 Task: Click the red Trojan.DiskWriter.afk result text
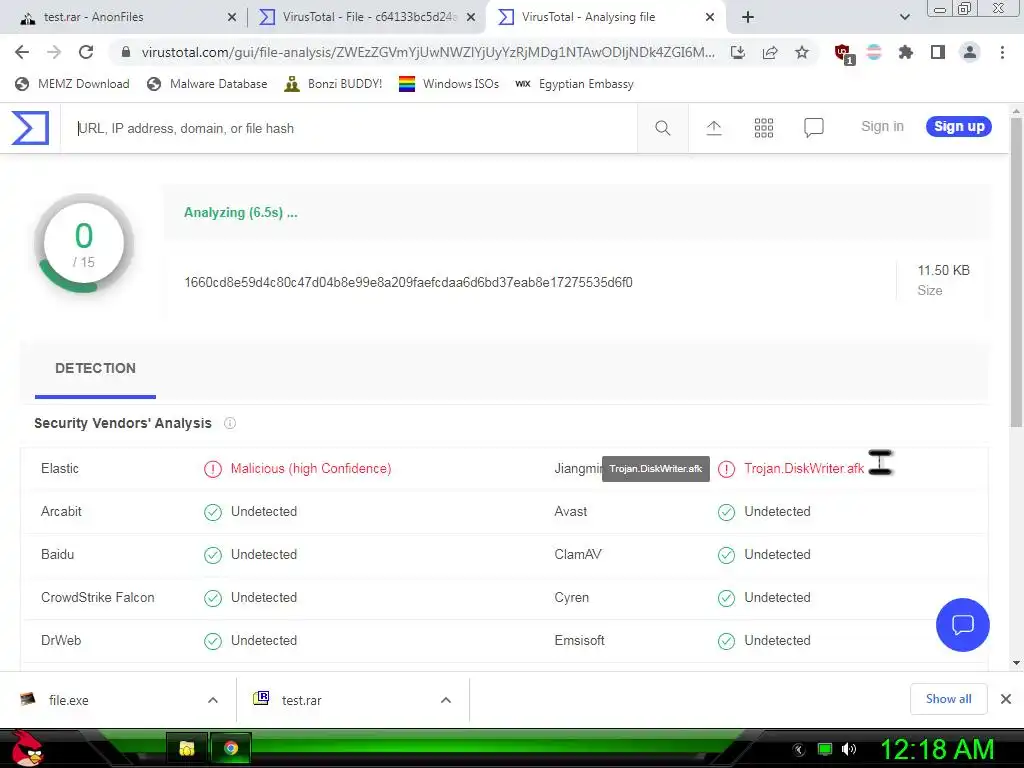click(x=804, y=469)
